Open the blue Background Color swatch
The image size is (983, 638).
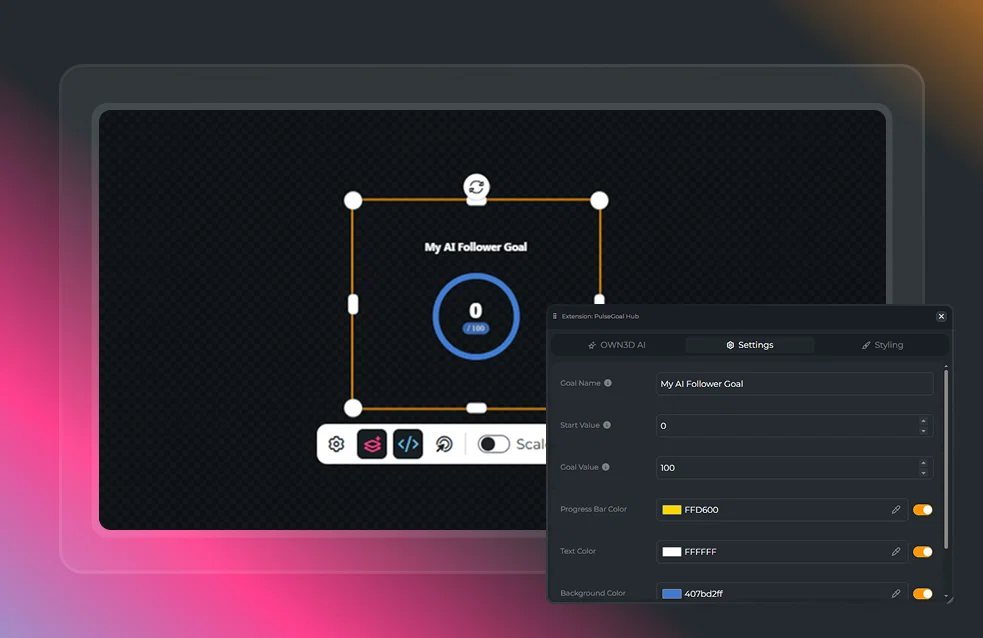pos(671,594)
